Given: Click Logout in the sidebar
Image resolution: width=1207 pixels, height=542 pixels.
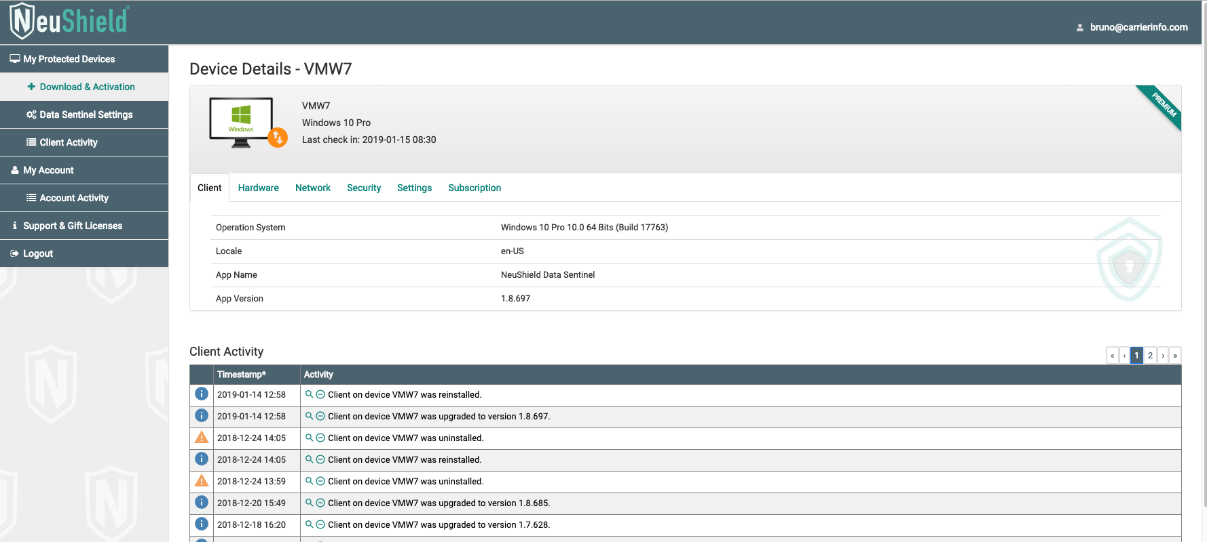Looking at the screenshot, I should coord(84,254).
